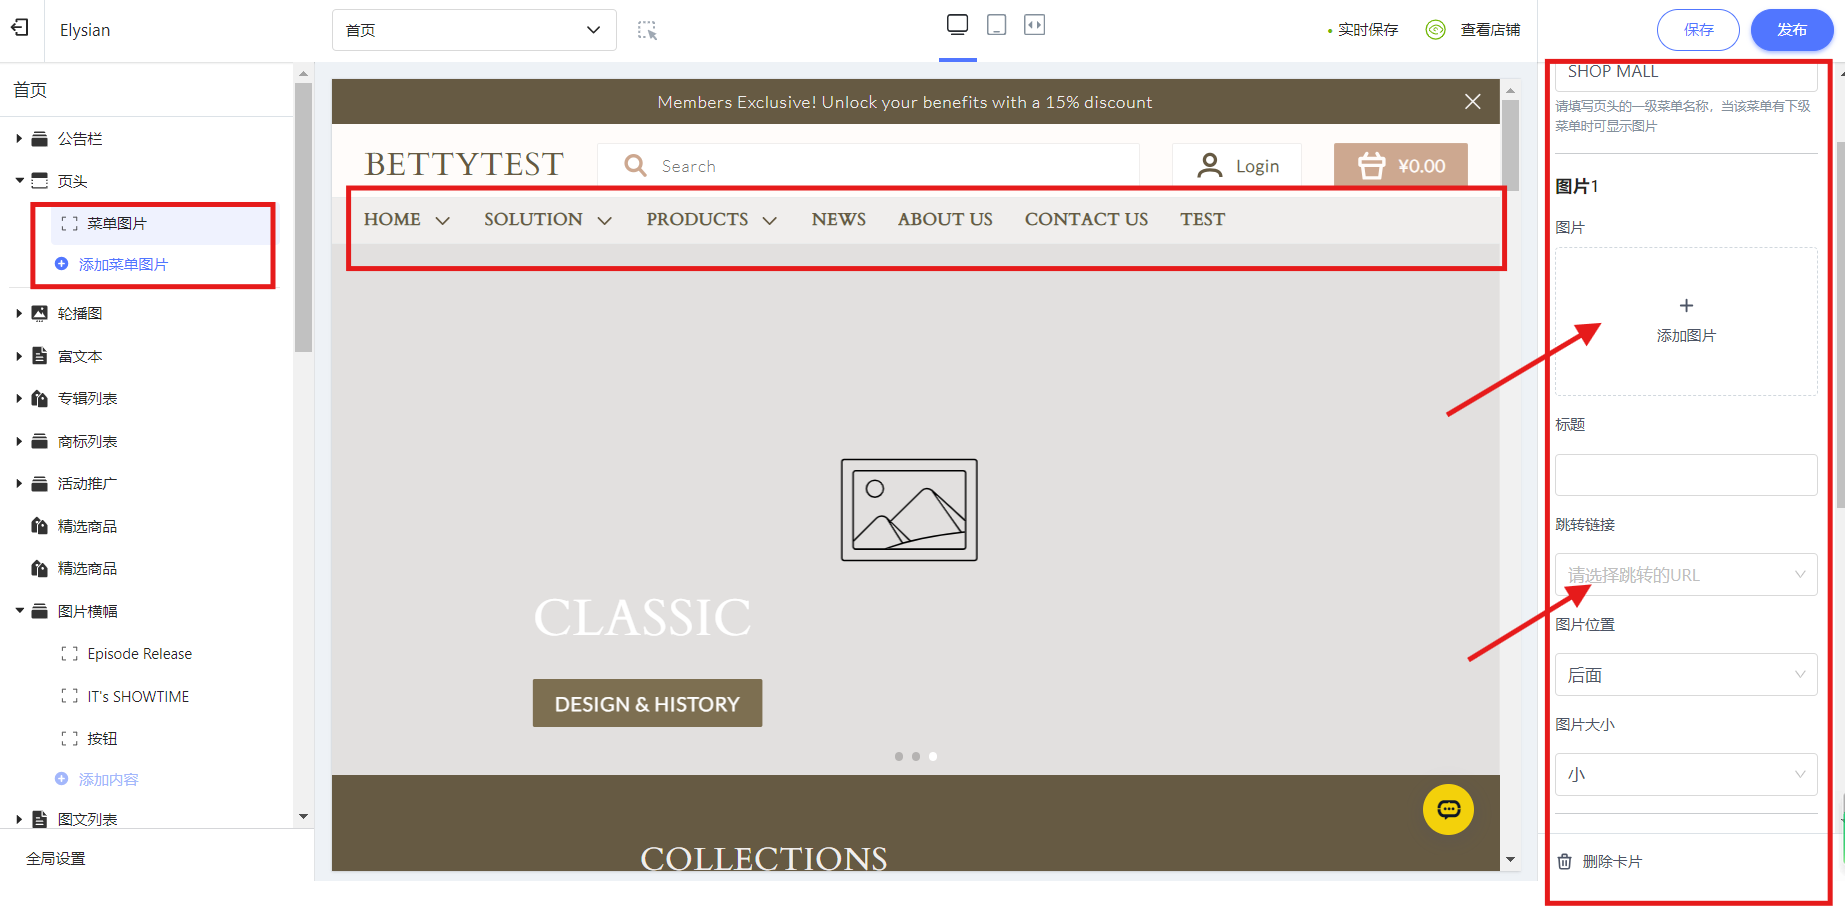Click the shopping cart icon in preview
The image size is (1845, 906).
pyautogui.click(x=1371, y=166)
